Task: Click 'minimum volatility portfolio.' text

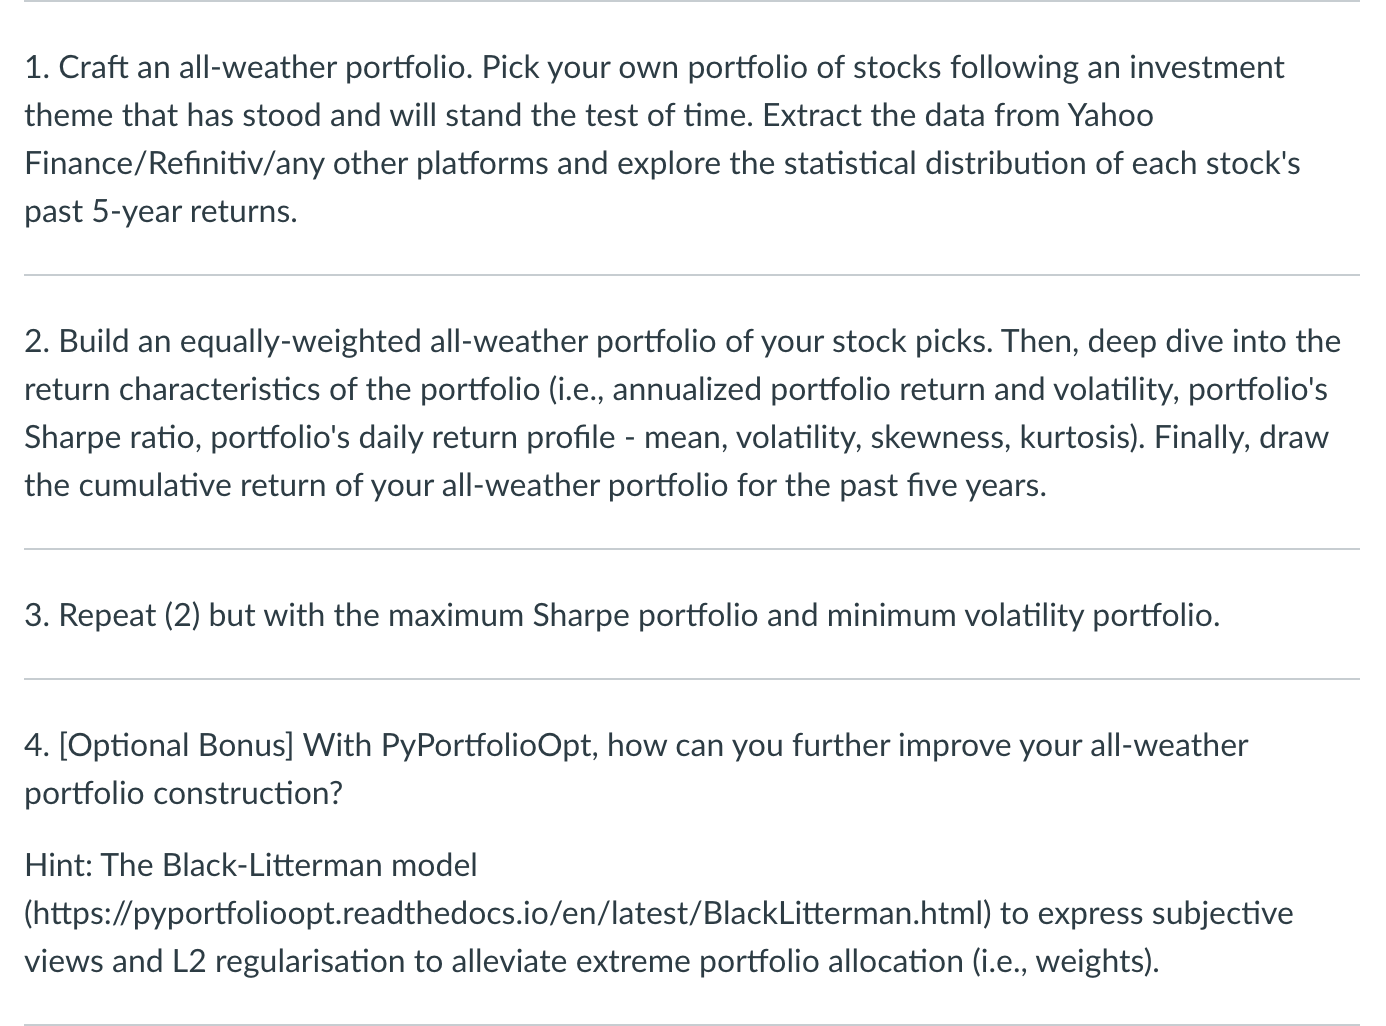Action: (1022, 615)
